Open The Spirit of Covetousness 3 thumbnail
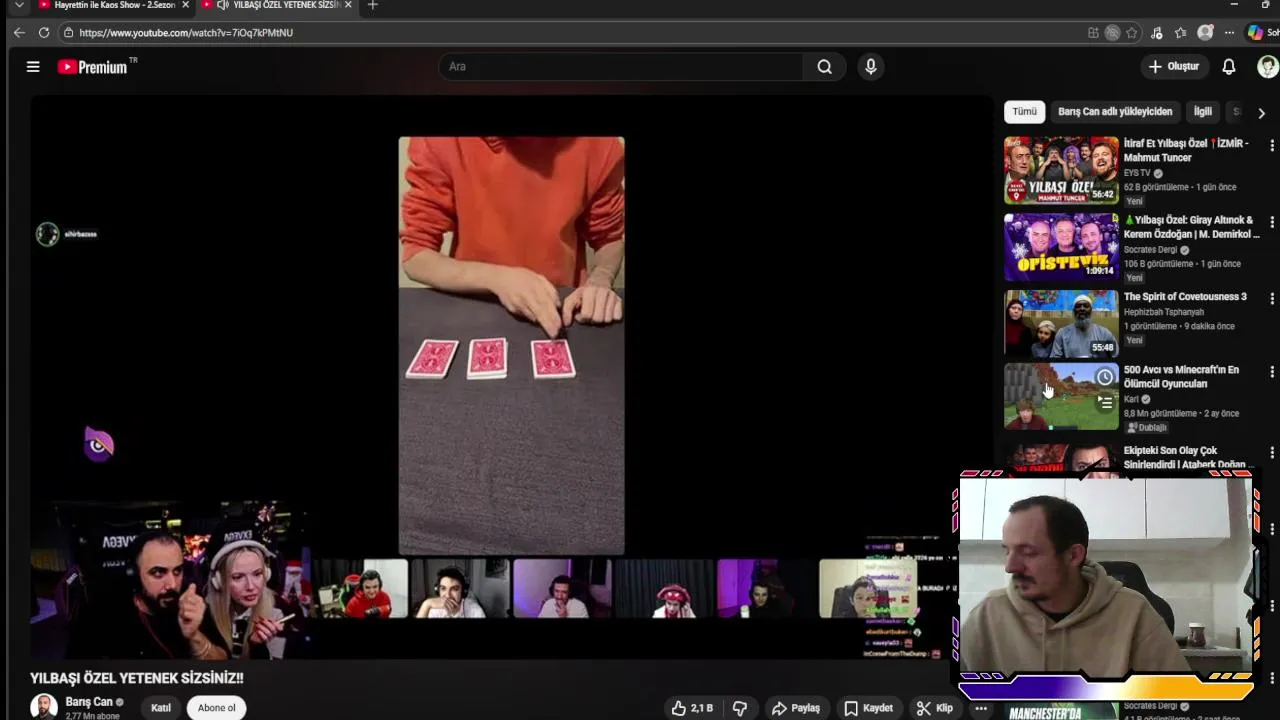 click(x=1061, y=323)
